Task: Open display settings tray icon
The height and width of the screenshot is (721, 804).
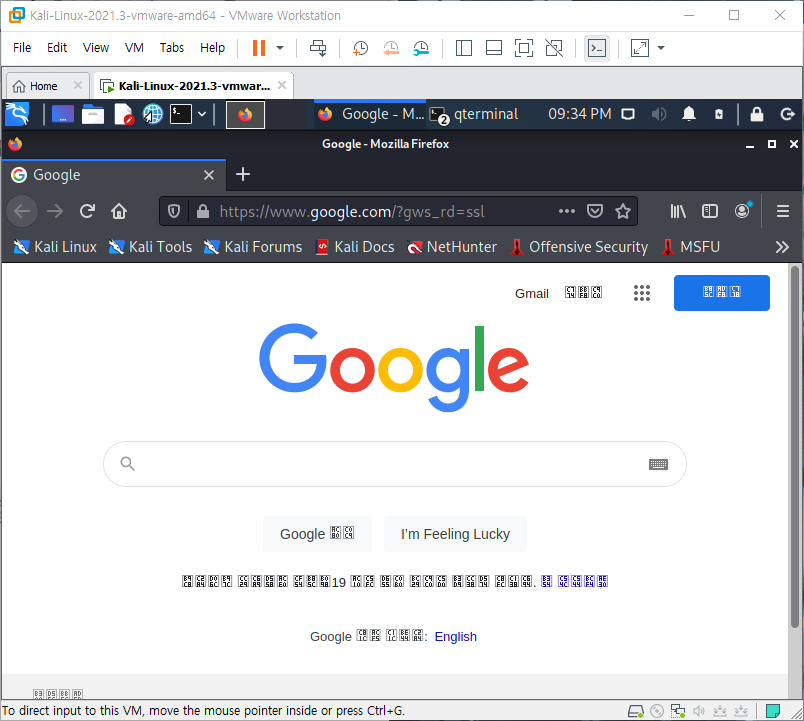Action: (628, 114)
